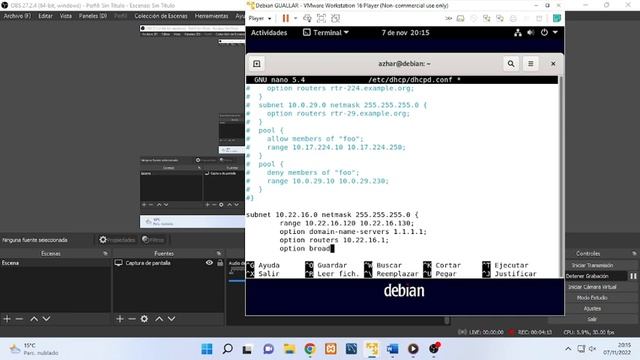
Task: Click the terminal vertical scrollbar
Action: [560, 176]
